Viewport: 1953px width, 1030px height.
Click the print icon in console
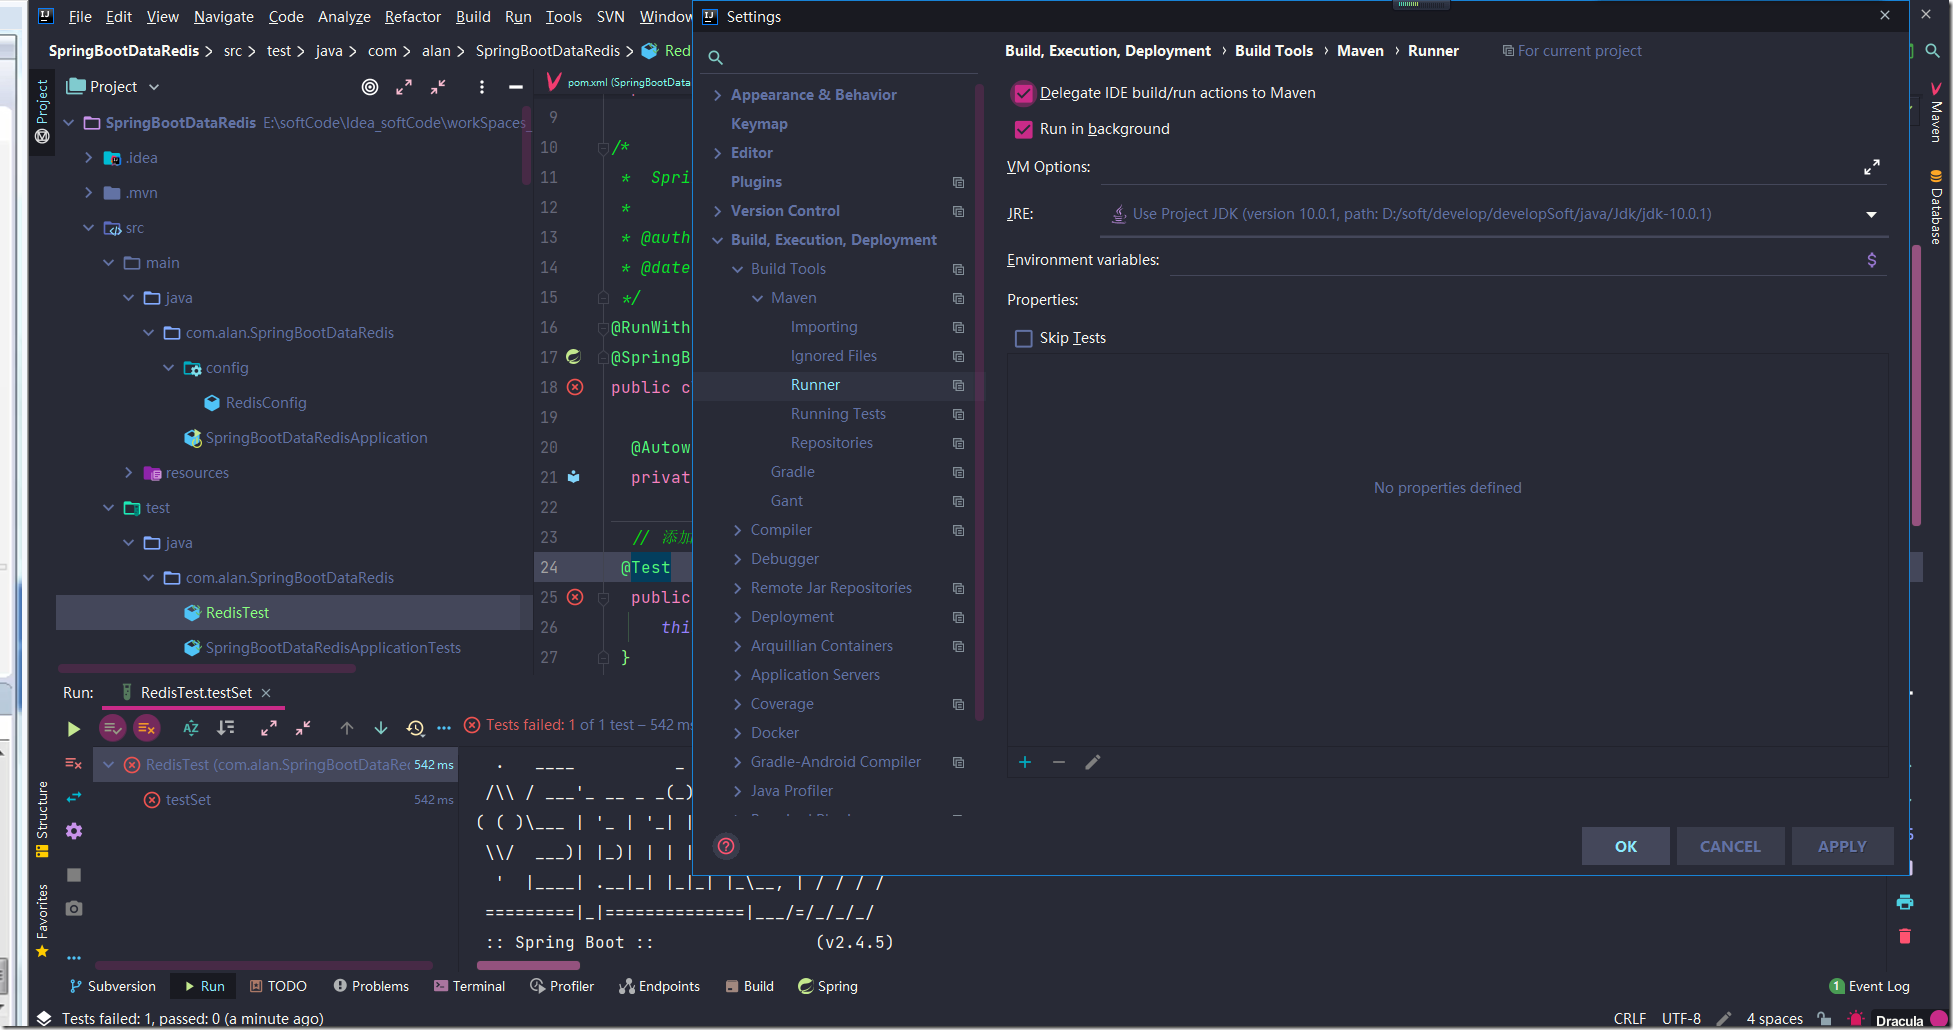pos(1905,902)
